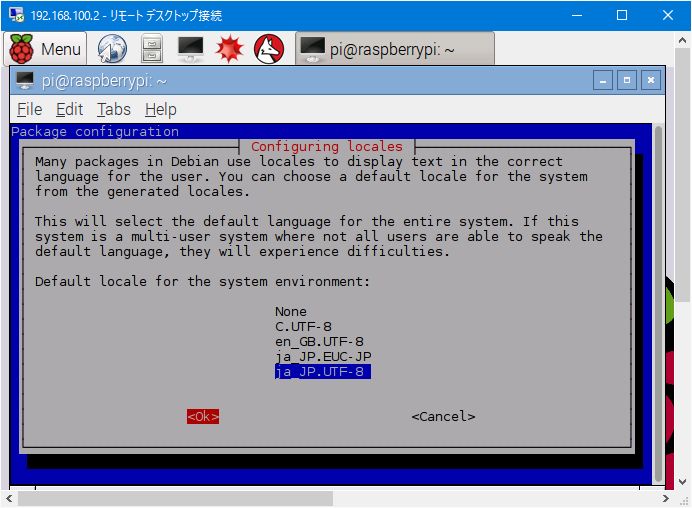The height and width of the screenshot is (508, 692).
Task: Open the Edit menu
Action: [69, 109]
